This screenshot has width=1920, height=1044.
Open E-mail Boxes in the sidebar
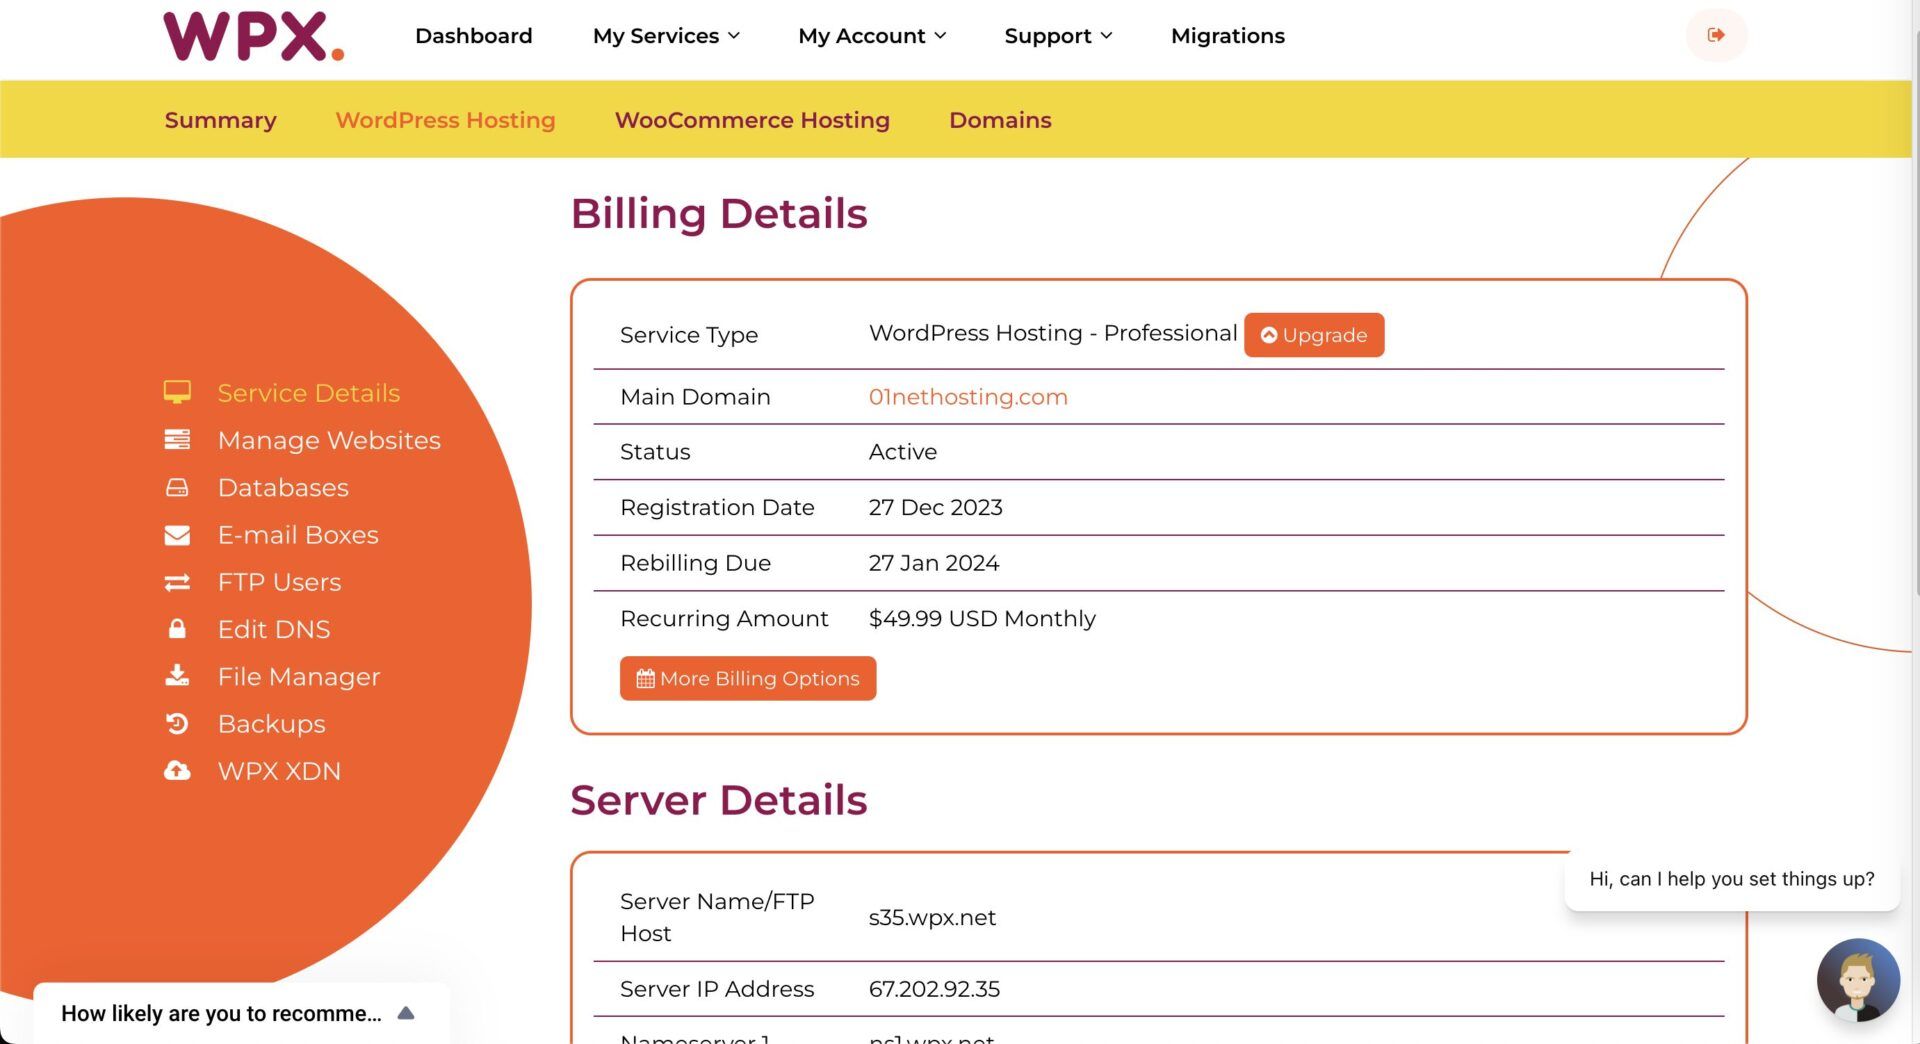pyautogui.click(x=298, y=535)
